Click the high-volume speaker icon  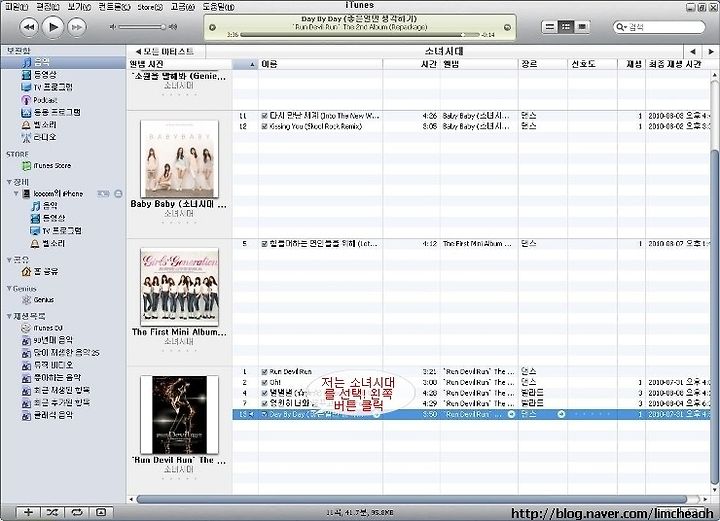point(173,27)
